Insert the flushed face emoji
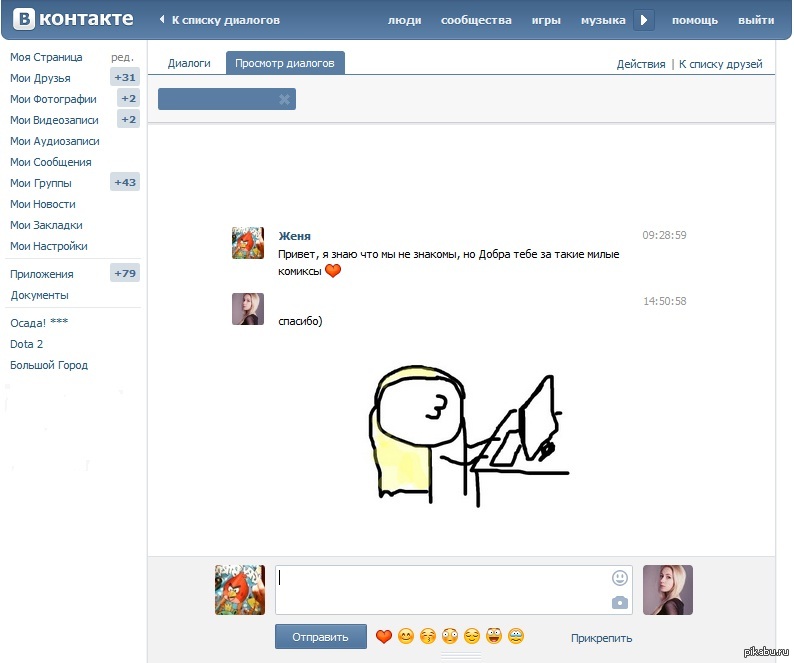The image size is (794, 663). pyautogui.click(x=450, y=637)
